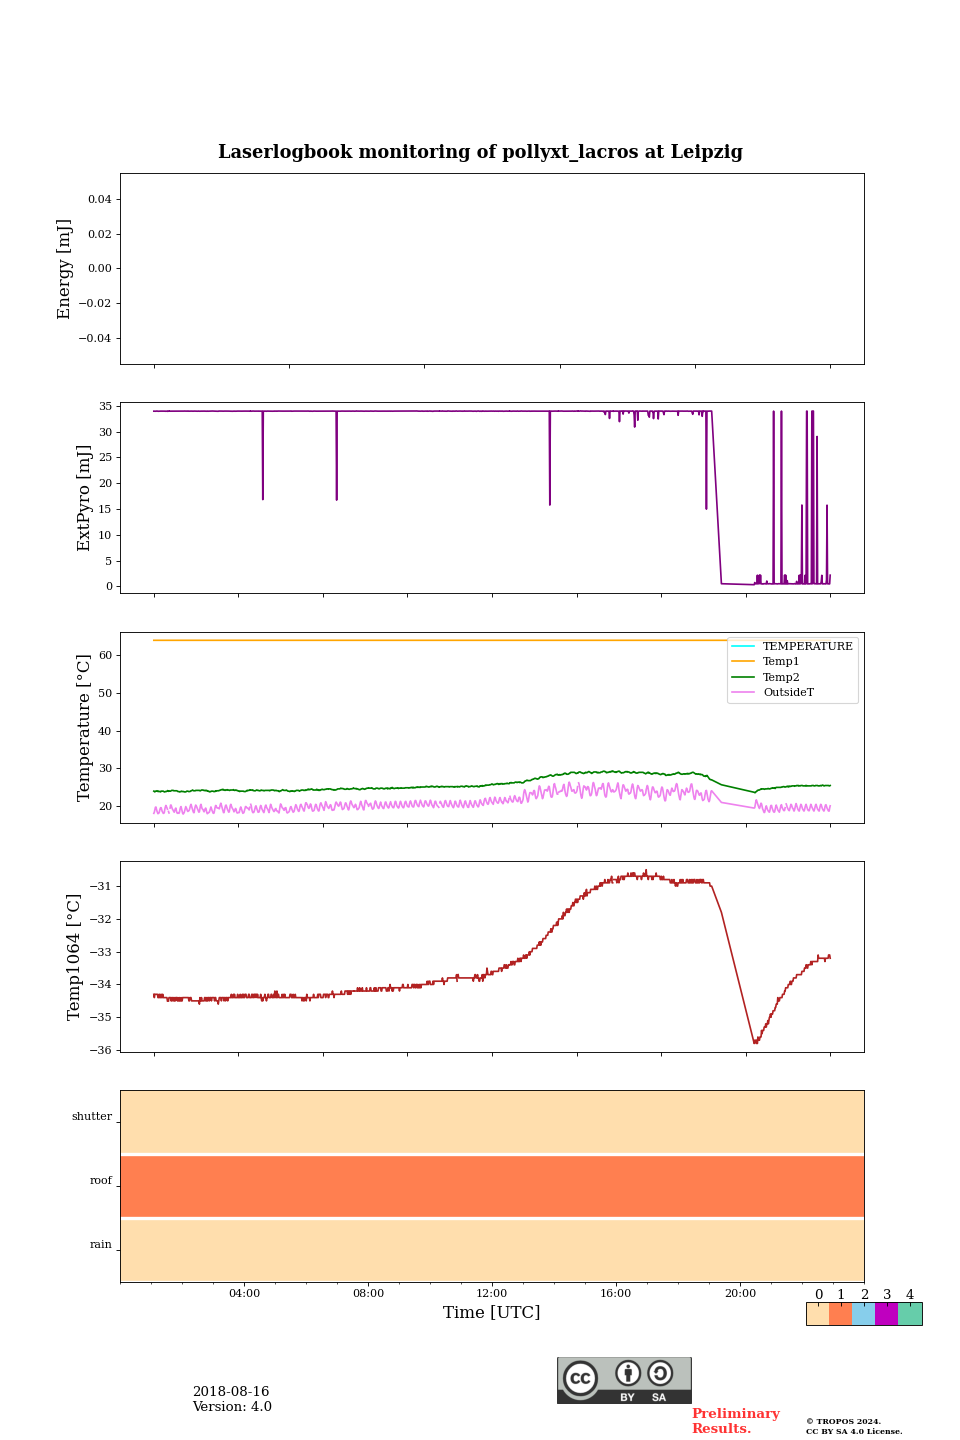Click the rain row label
Viewport: 960px width, 1440px height.
pyautogui.click(x=101, y=1245)
